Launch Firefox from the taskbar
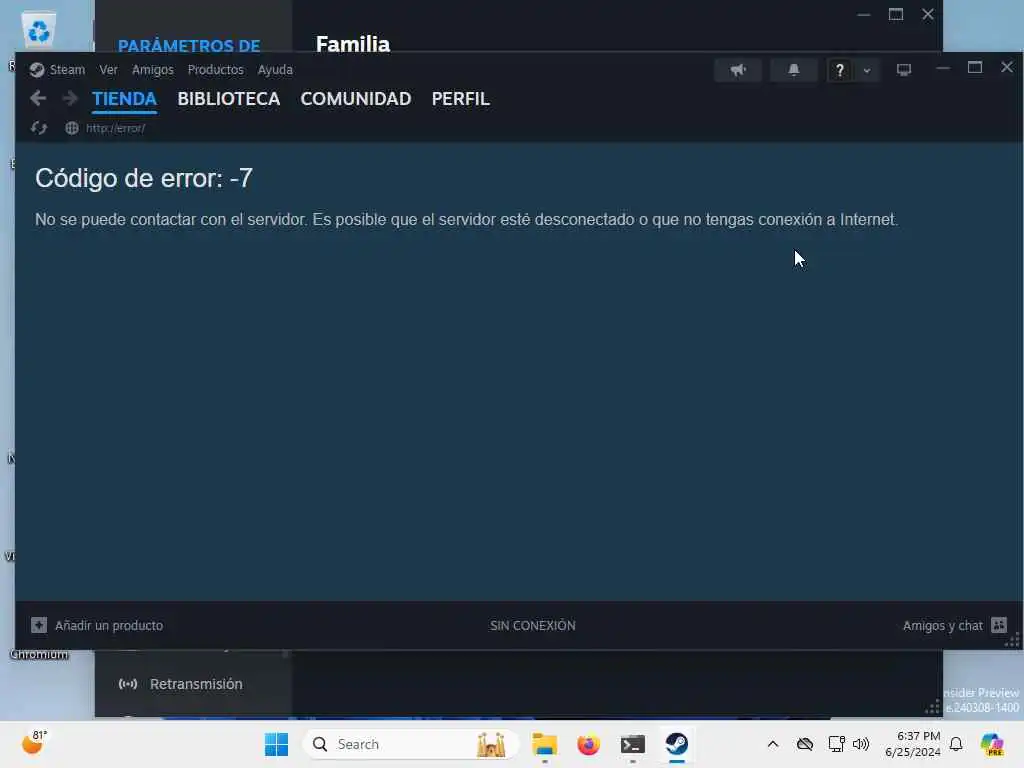This screenshot has height=768, width=1024. 588,744
